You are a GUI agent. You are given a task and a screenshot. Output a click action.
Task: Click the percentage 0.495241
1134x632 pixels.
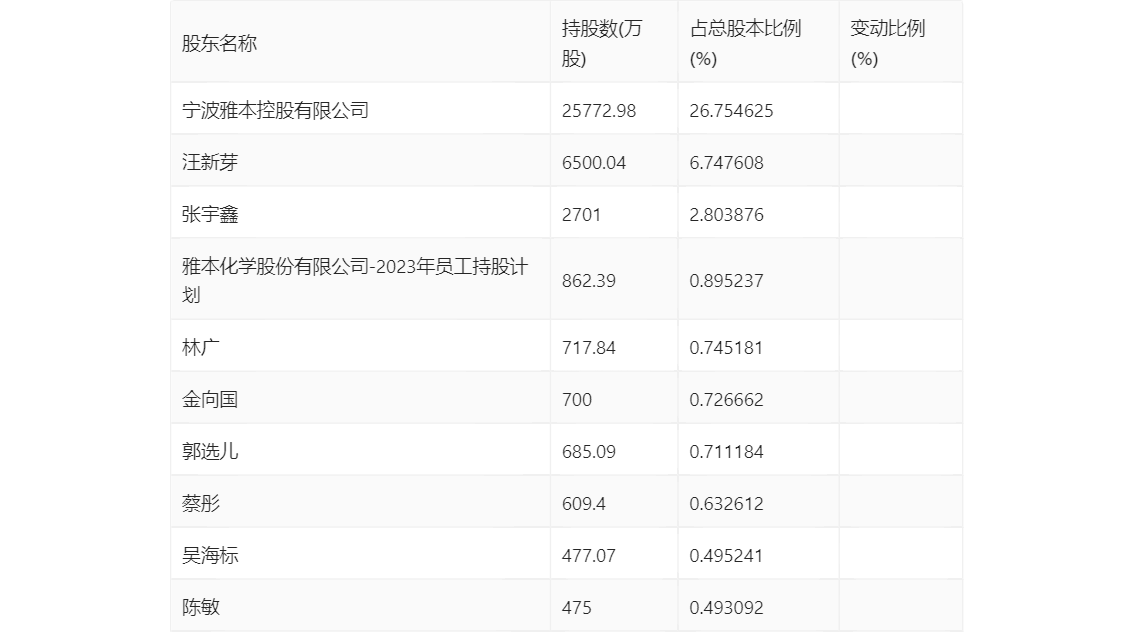tap(726, 556)
